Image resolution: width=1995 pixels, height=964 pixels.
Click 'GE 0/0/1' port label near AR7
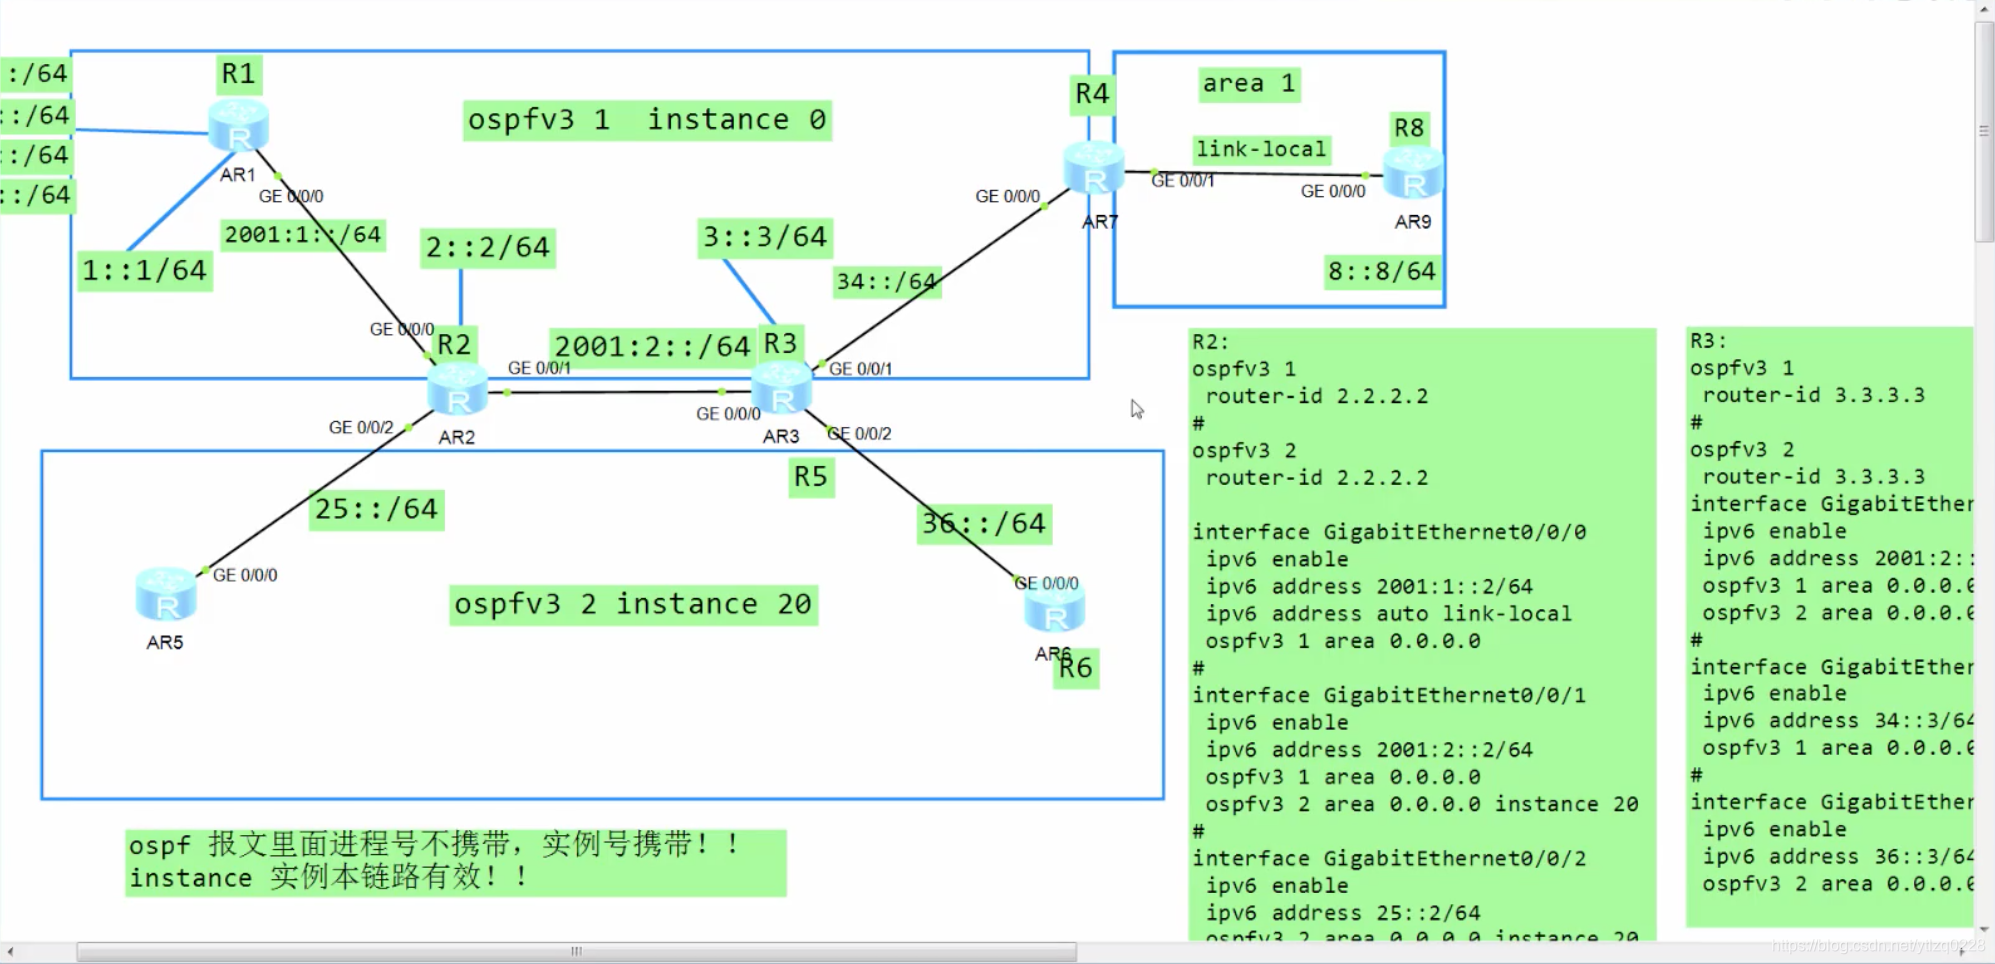pos(1183,181)
